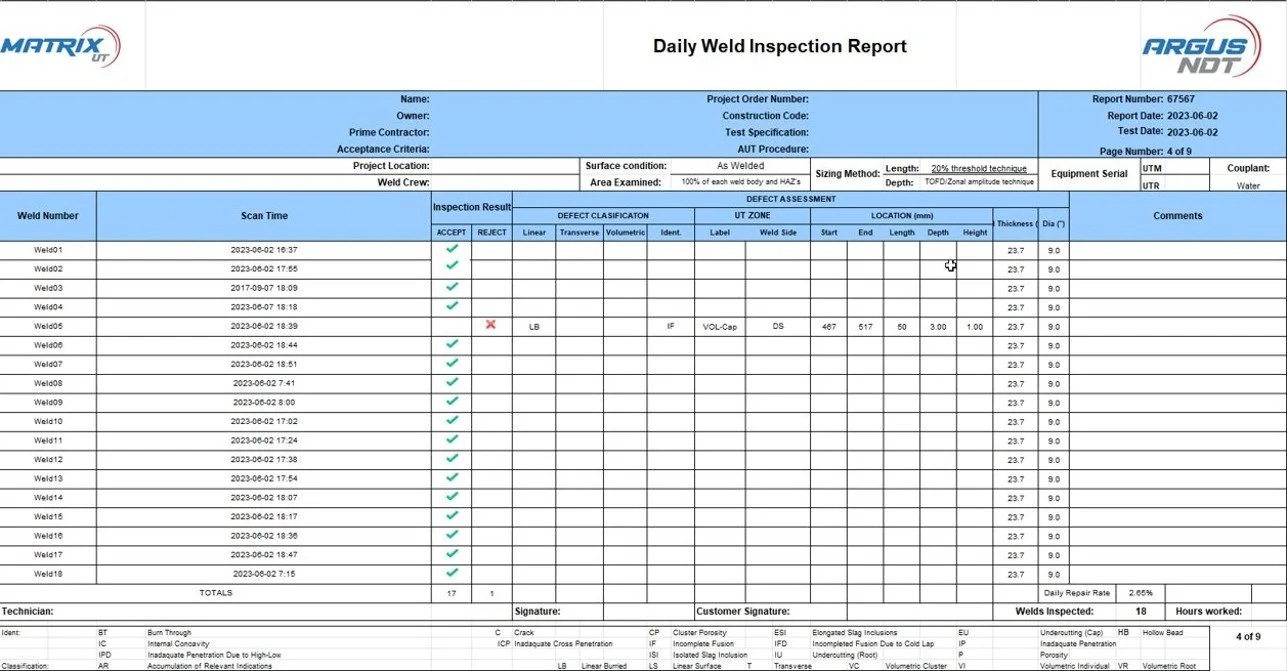Select the green accept checkmark for Weld02
This screenshot has height=671, width=1287.
click(x=451, y=266)
